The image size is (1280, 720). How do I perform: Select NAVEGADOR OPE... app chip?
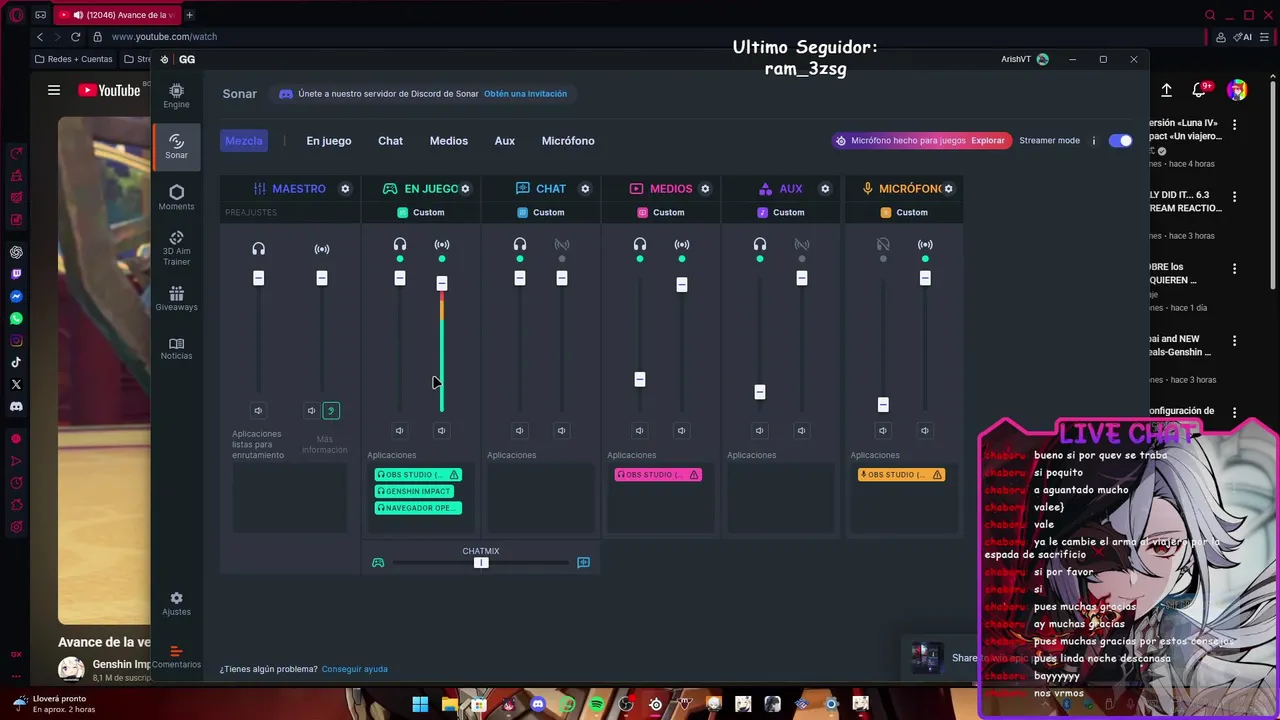pyautogui.click(x=418, y=508)
